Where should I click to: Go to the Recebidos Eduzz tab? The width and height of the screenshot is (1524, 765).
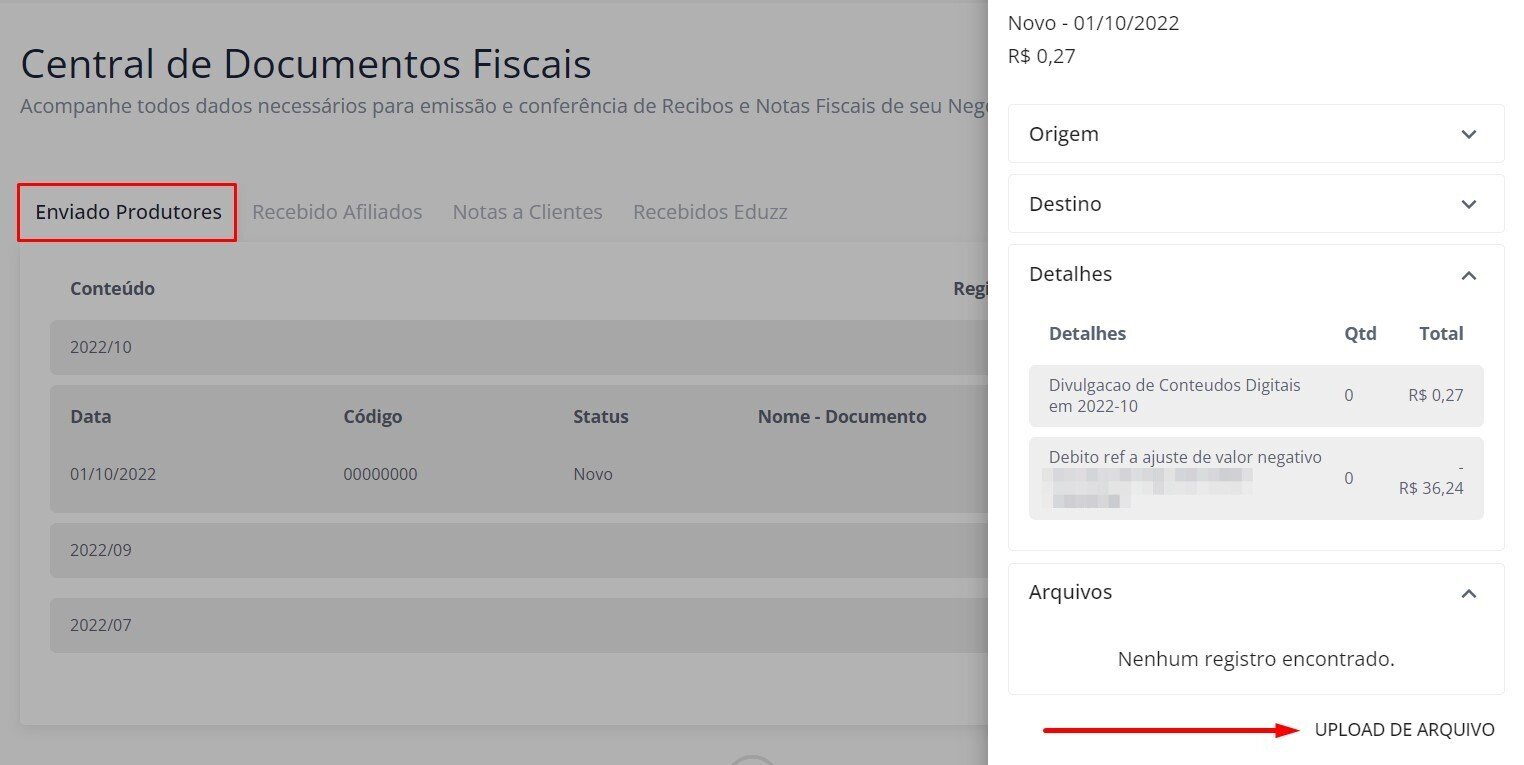point(710,212)
